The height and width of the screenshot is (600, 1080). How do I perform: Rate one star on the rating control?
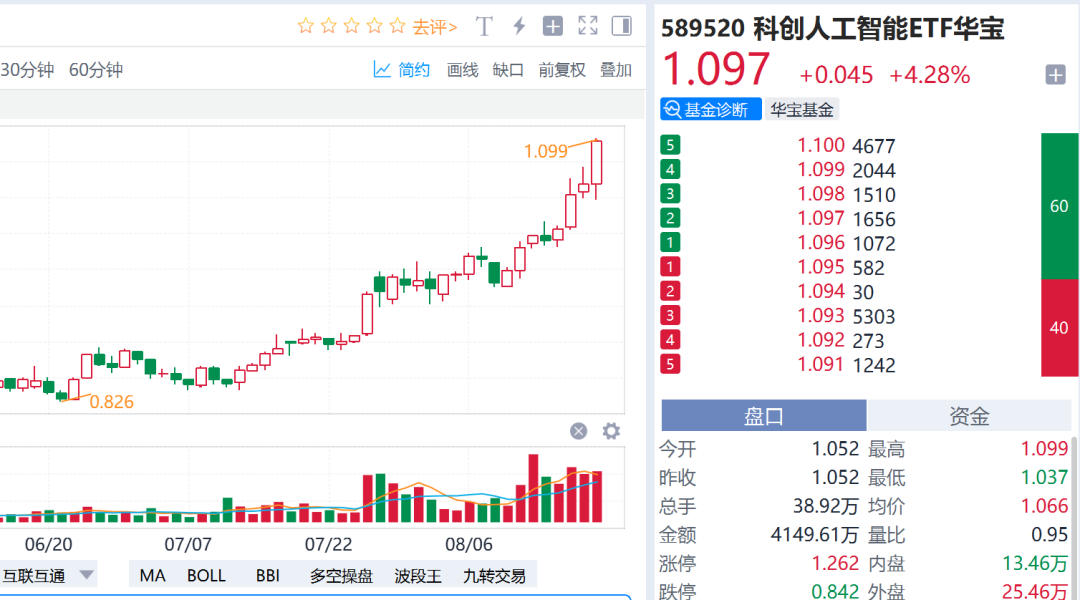[x=305, y=26]
